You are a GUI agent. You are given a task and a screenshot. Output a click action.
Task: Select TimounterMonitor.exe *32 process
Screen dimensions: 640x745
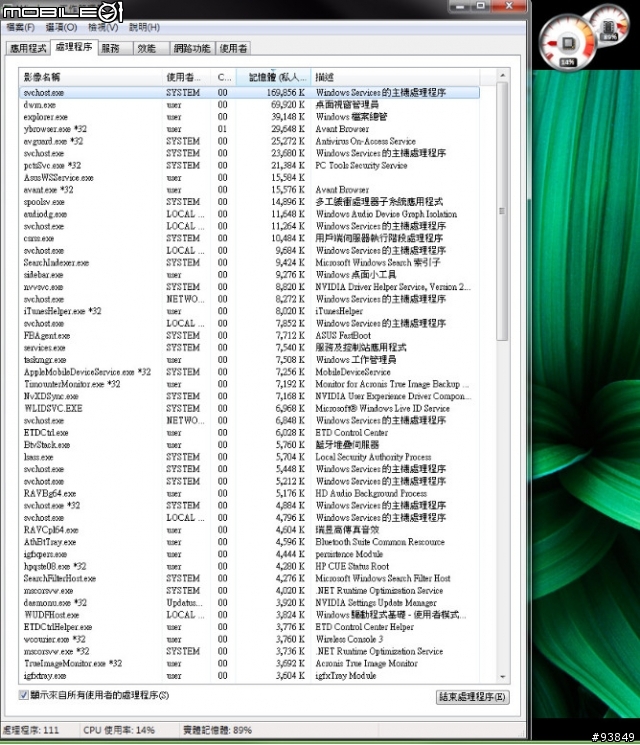click(x=249, y=384)
